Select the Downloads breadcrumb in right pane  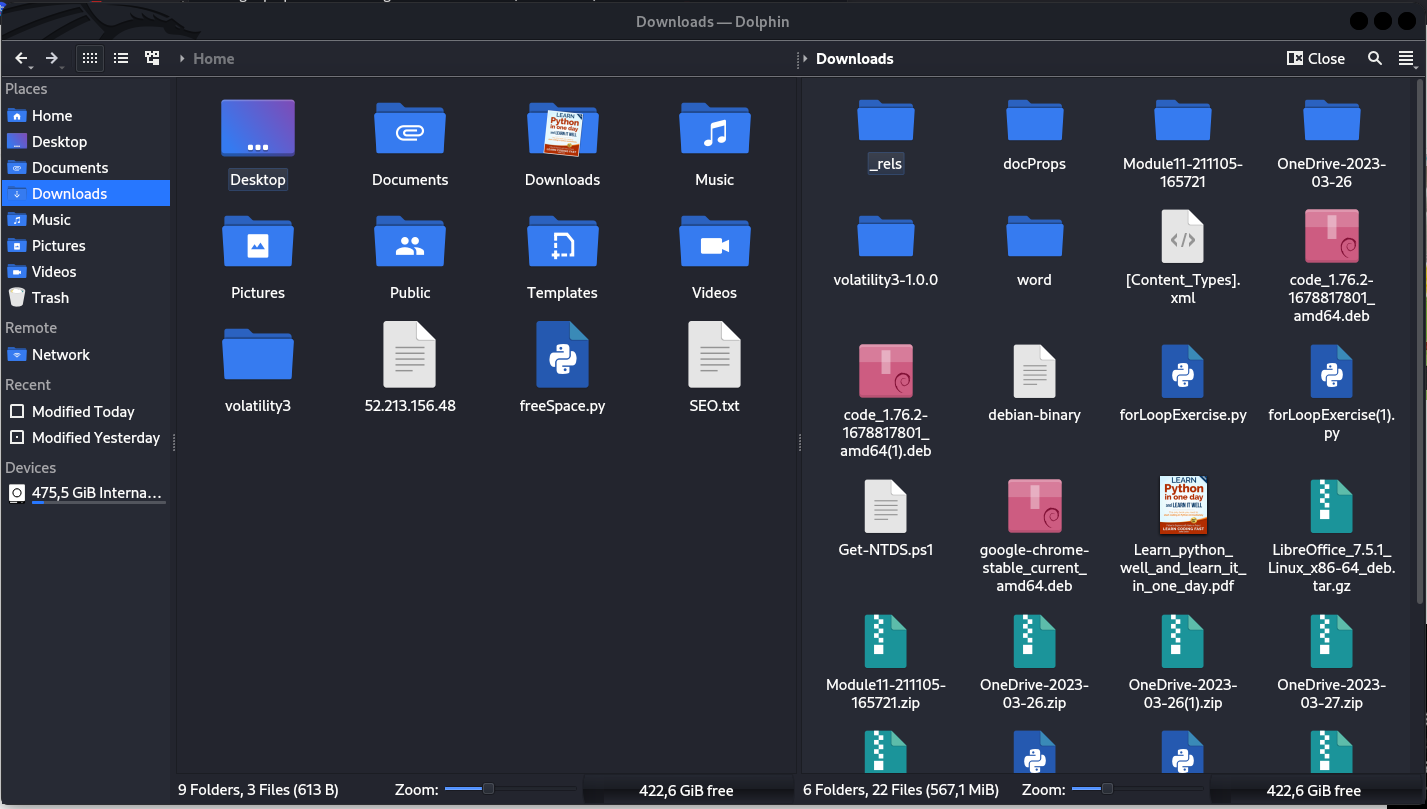[855, 58]
